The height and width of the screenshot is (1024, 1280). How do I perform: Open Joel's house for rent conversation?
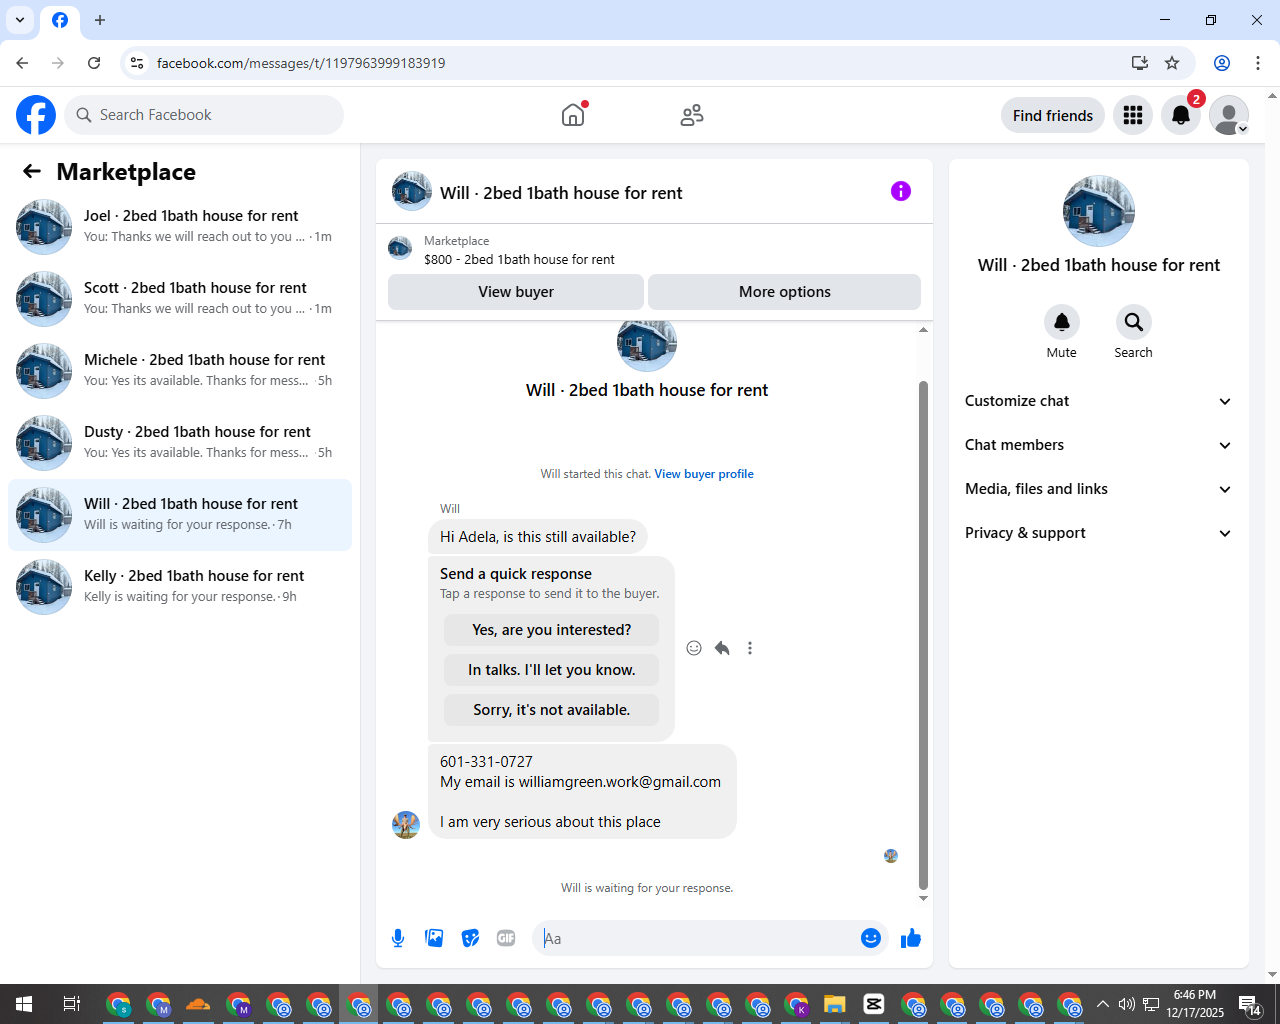(x=180, y=227)
